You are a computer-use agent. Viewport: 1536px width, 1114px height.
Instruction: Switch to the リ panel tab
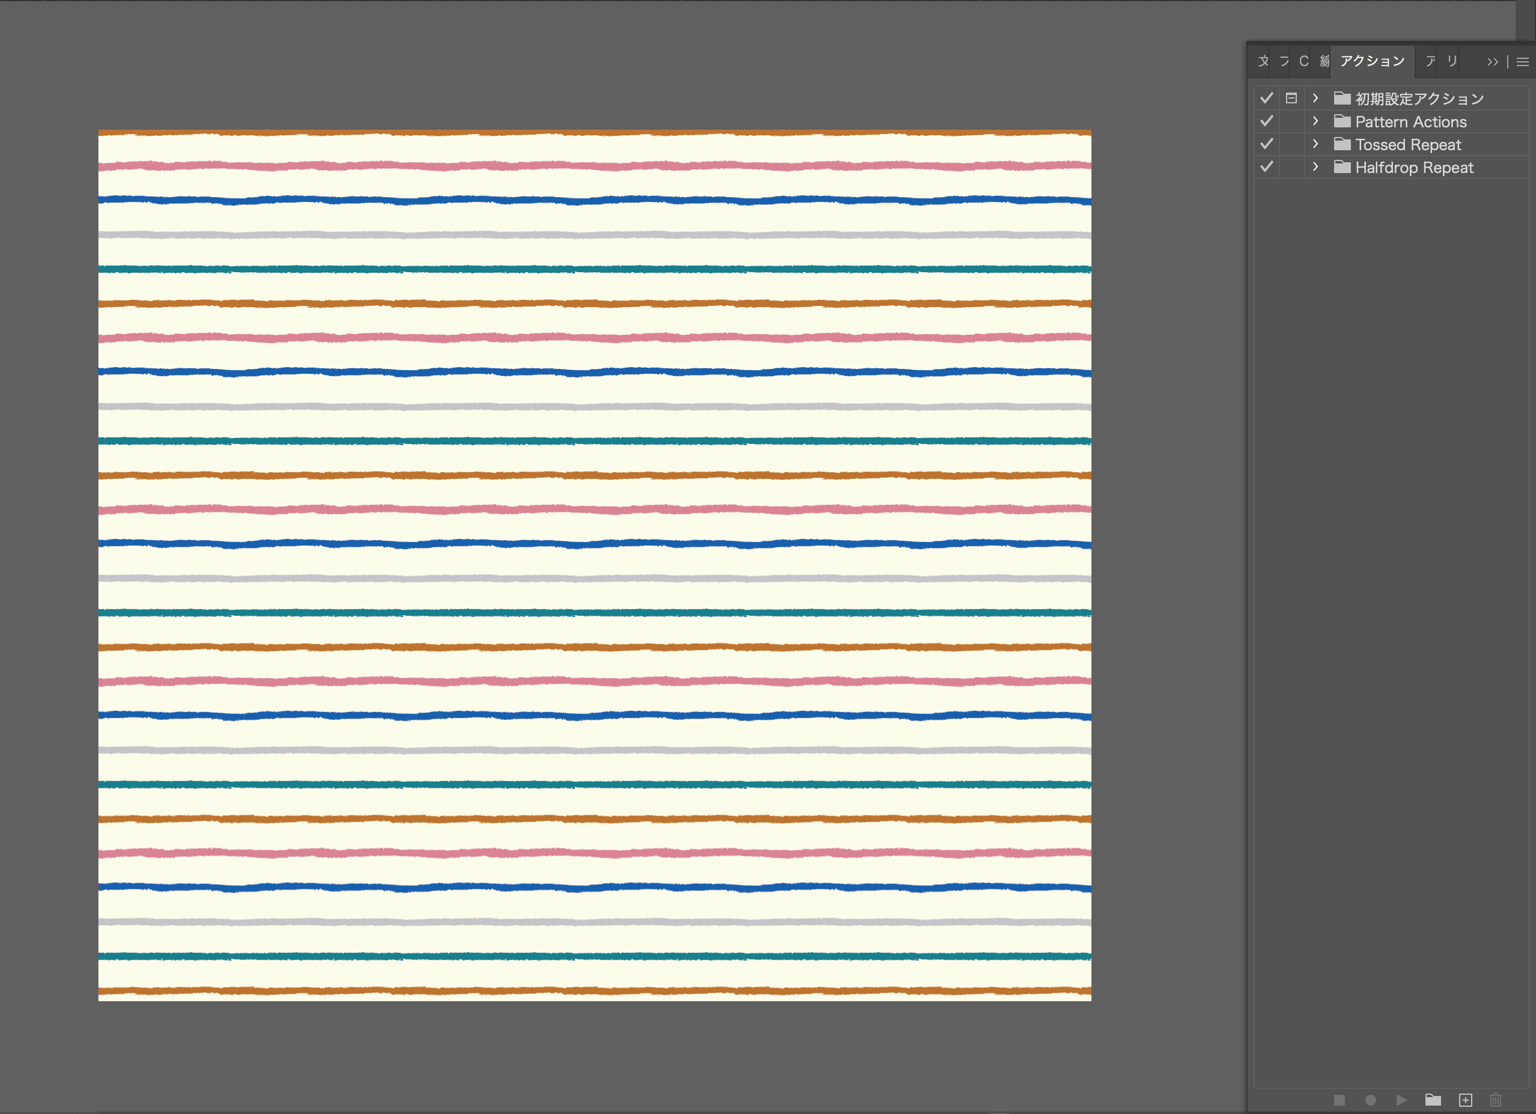[1452, 62]
